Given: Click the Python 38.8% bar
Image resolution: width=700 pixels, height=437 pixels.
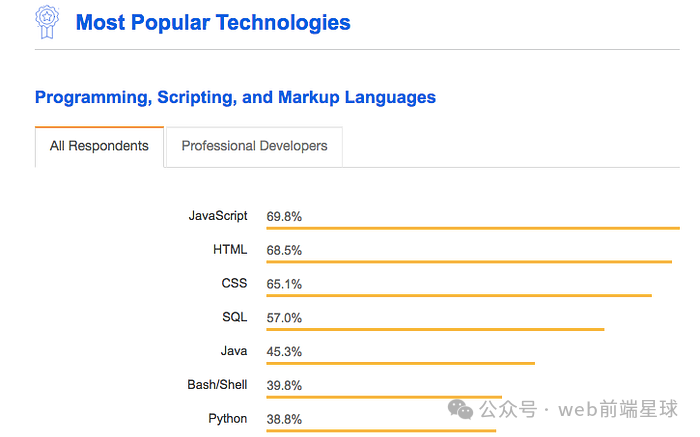Looking at the screenshot, I should click(x=380, y=430).
